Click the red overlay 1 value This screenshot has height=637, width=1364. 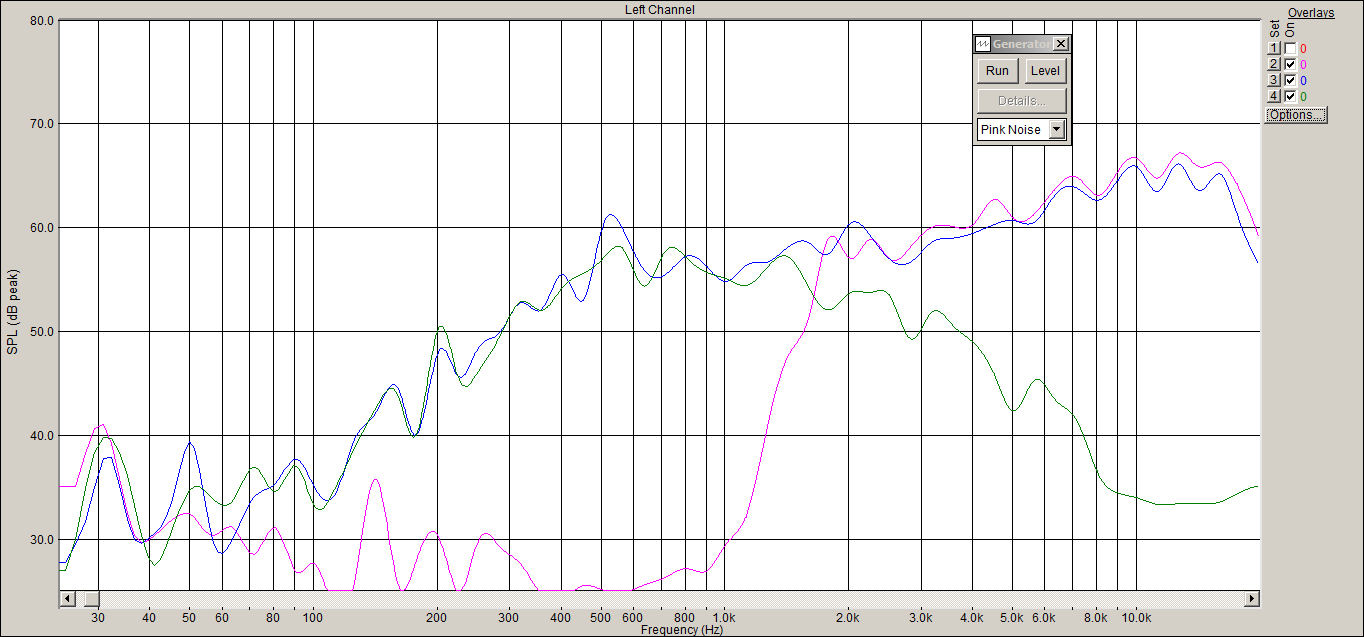1303,48
